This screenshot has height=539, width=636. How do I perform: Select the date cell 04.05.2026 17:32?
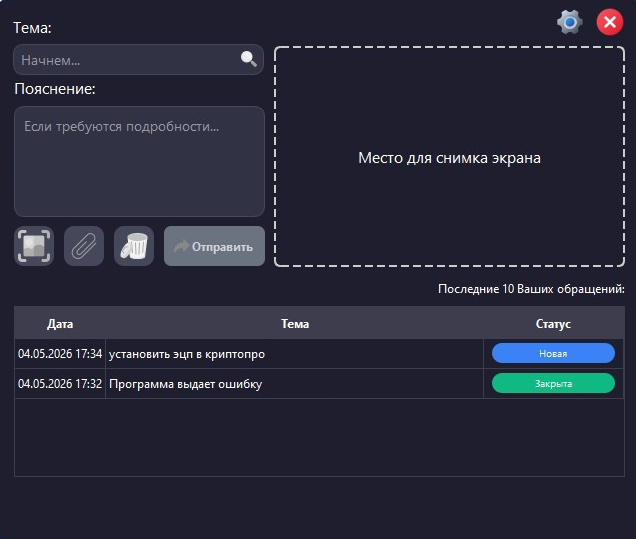pyautogui.click(x=60, y=384)
